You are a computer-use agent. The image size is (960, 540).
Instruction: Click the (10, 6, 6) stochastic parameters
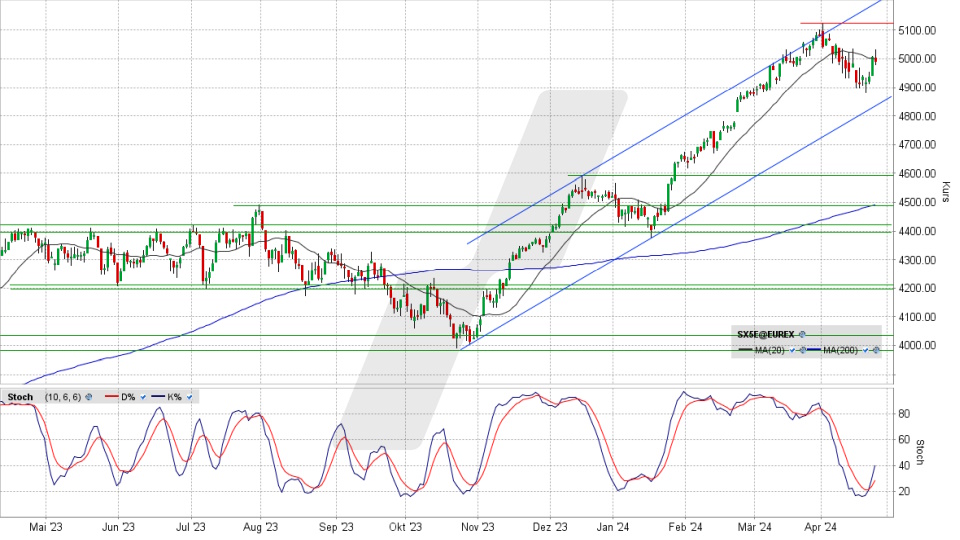click(x=64, y=397)
